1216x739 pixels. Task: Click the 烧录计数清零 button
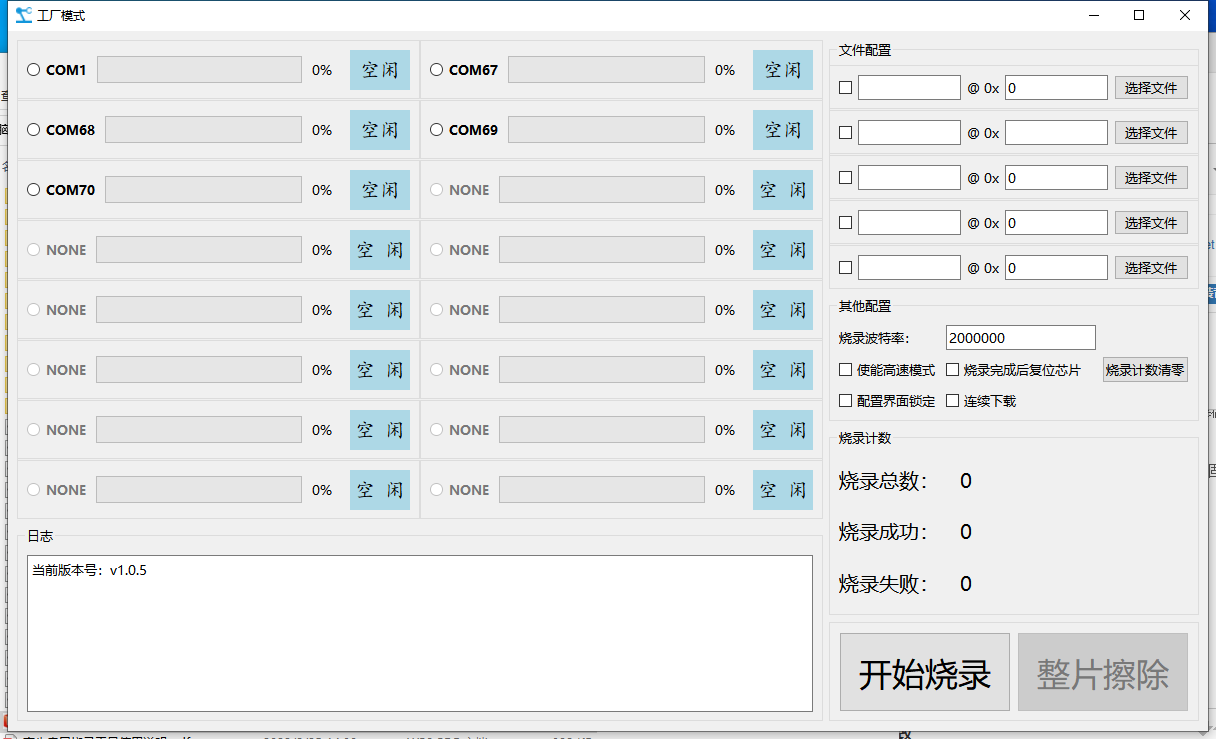click(x=1145, y=370)
